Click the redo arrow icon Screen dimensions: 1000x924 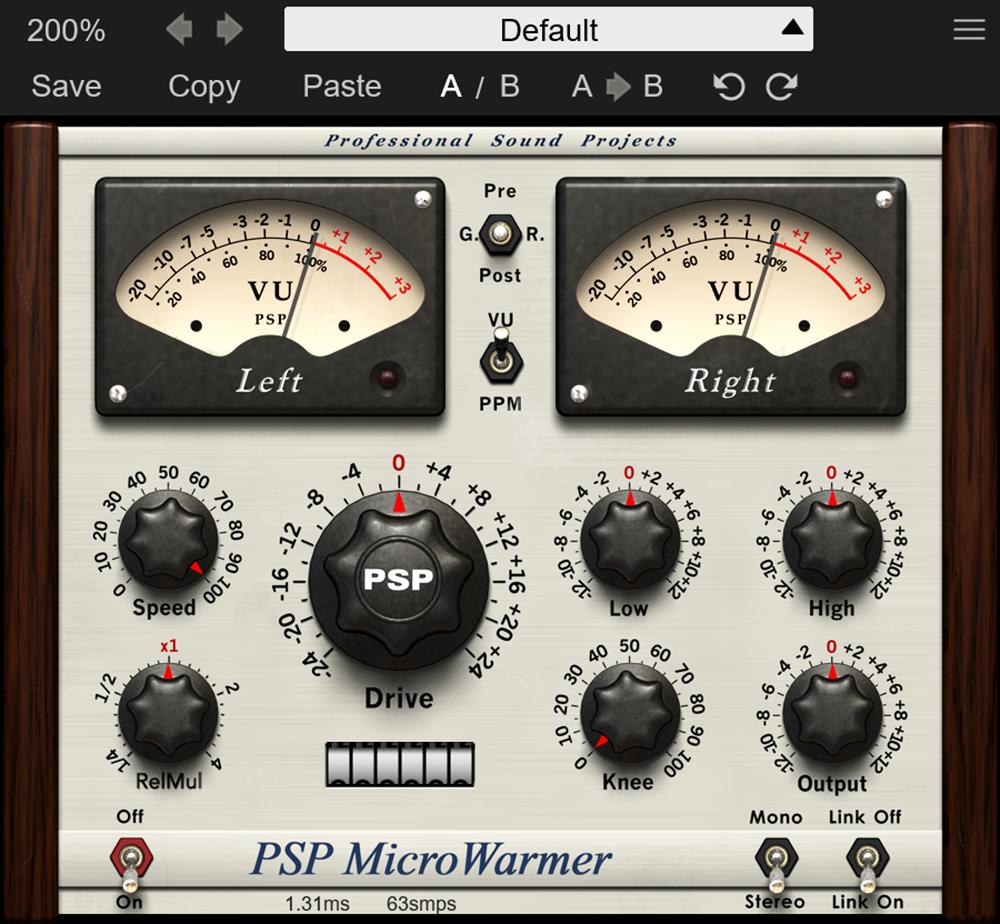pos(781,87)
